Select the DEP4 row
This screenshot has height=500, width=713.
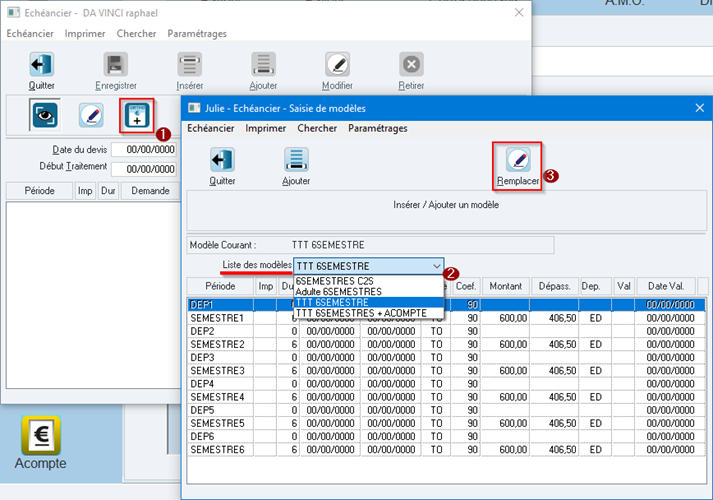(x=447, y=384)
